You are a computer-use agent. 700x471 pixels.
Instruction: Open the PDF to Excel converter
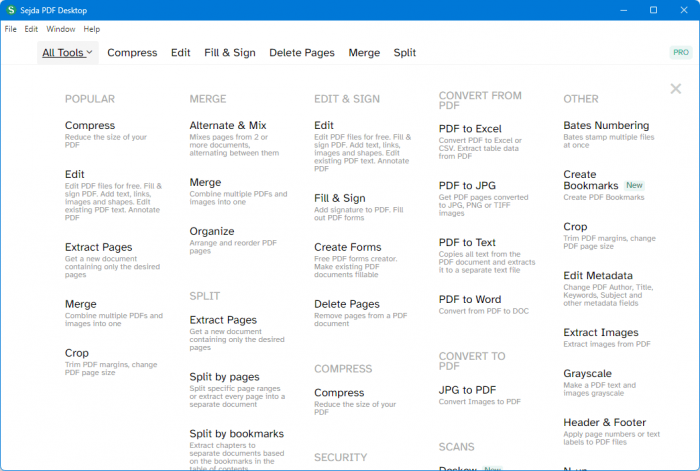(x=470, y=129)
